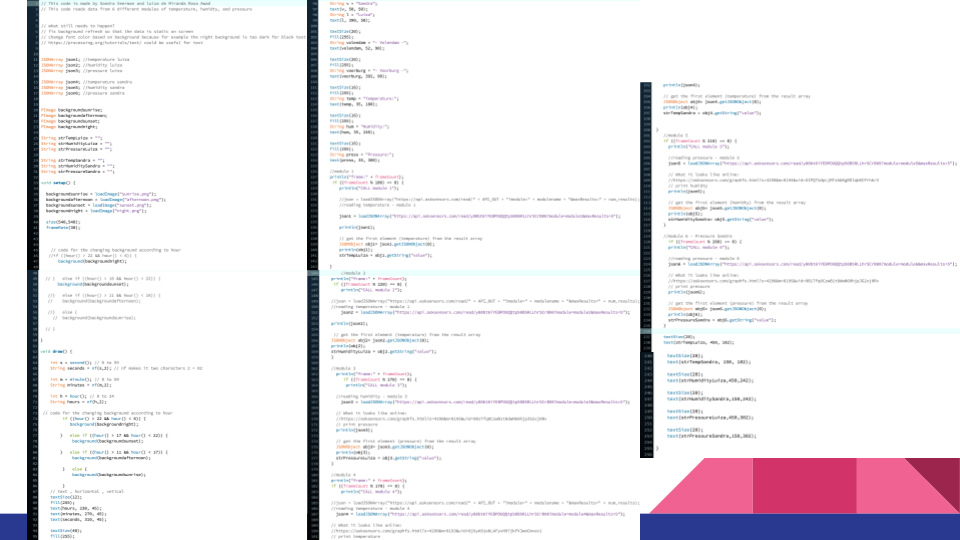The image size is (960, 540).
Task: Click the 'PImage backgroundnight;' declaration line
Action: click(69, 127)
